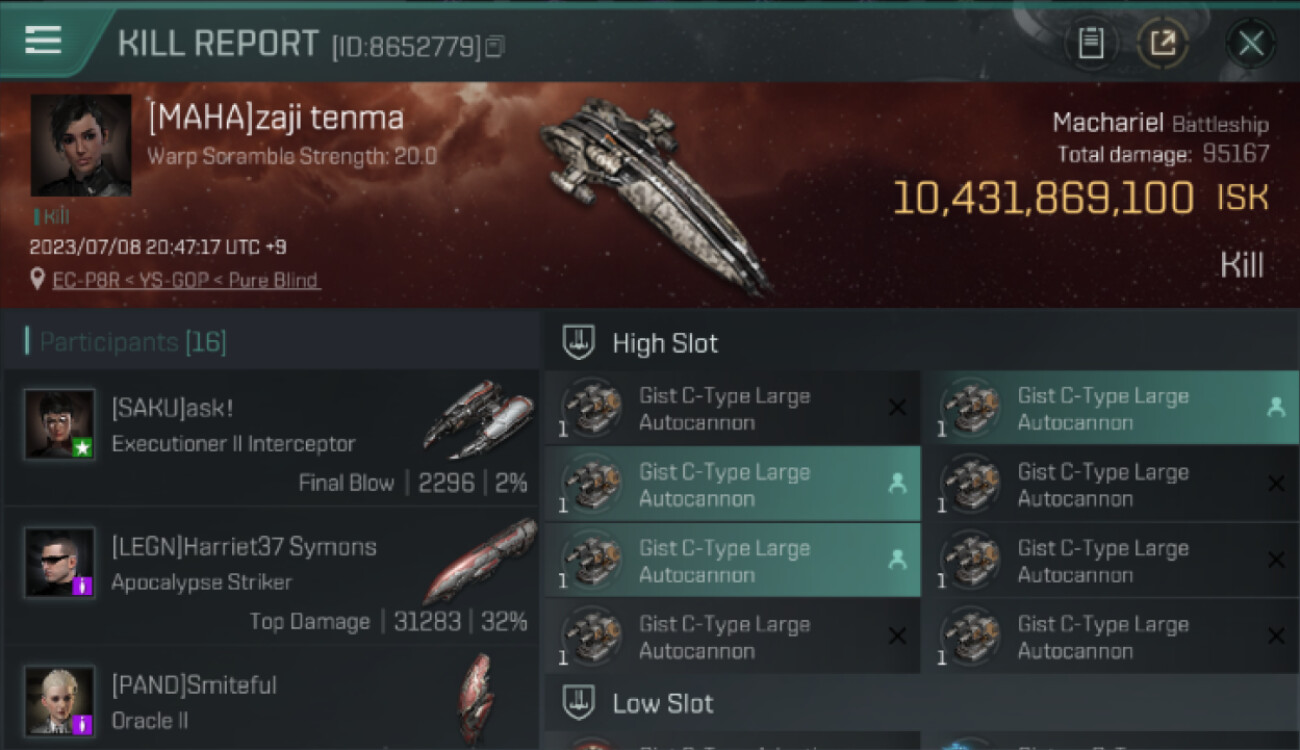Copy the kill report ID
Image resolution: width=1300 pixels, height=750 pixels.
click(496, 46)
